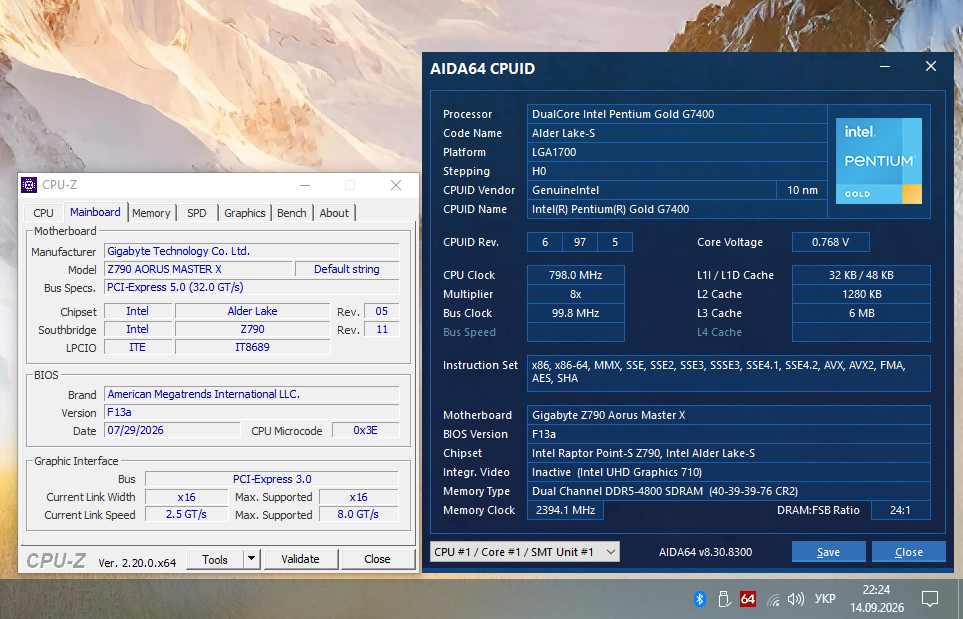Open the network Wi-Fi tray icon
The height and width of the screenshot is (619, 963).
773,599
